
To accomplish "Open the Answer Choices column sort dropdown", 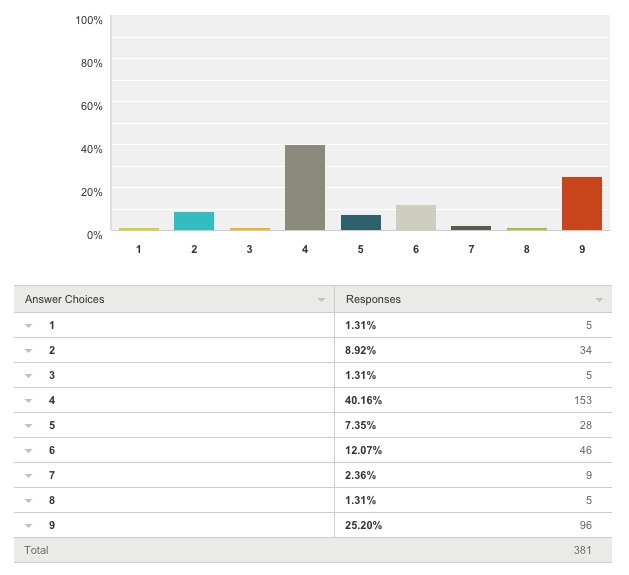I will 321,300.
